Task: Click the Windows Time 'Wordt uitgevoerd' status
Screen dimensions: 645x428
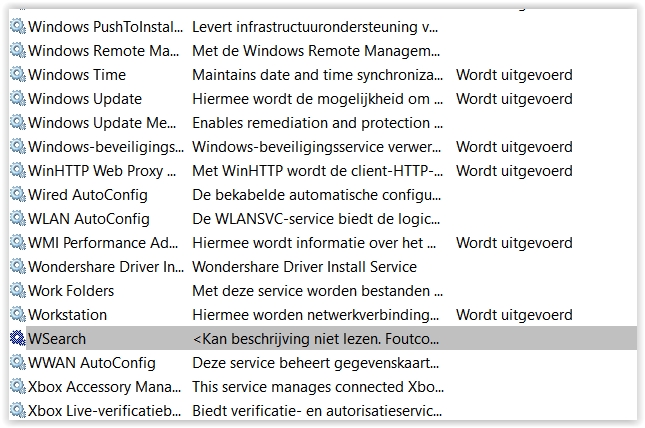Action: pyautogui.click(x=514, y=75)
